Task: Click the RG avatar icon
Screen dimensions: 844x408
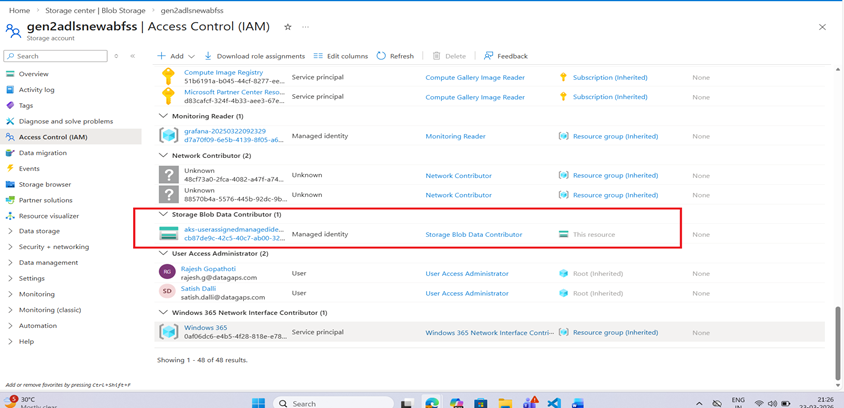Action: (167, 272)
